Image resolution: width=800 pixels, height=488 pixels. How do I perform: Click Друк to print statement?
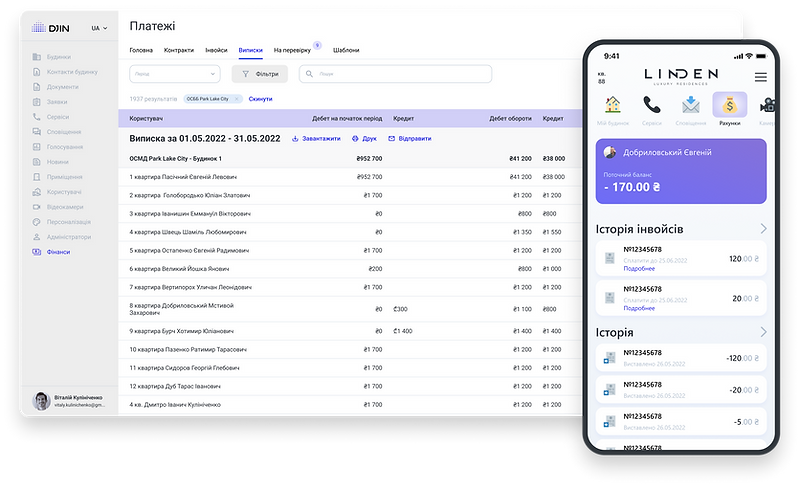pyautogui.click(x=364, y=138)
